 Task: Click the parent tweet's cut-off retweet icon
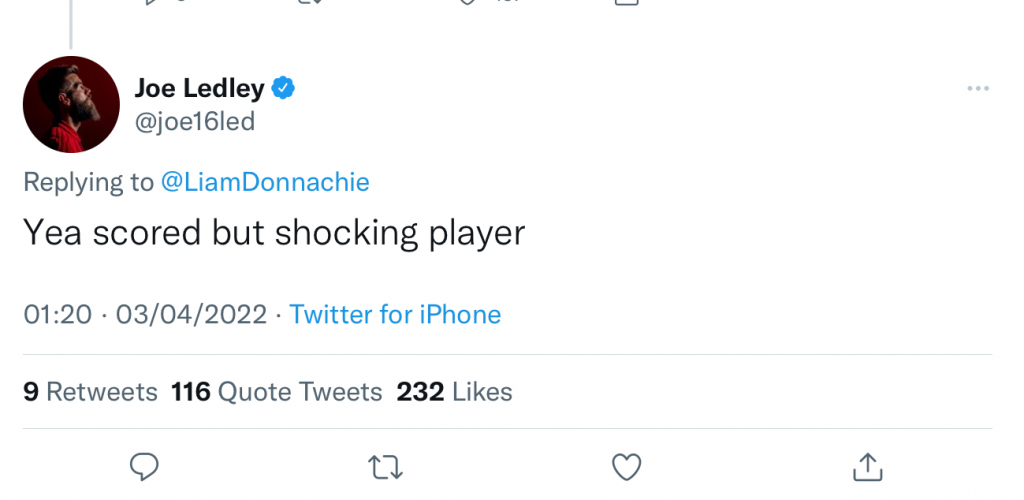point(306,2)
